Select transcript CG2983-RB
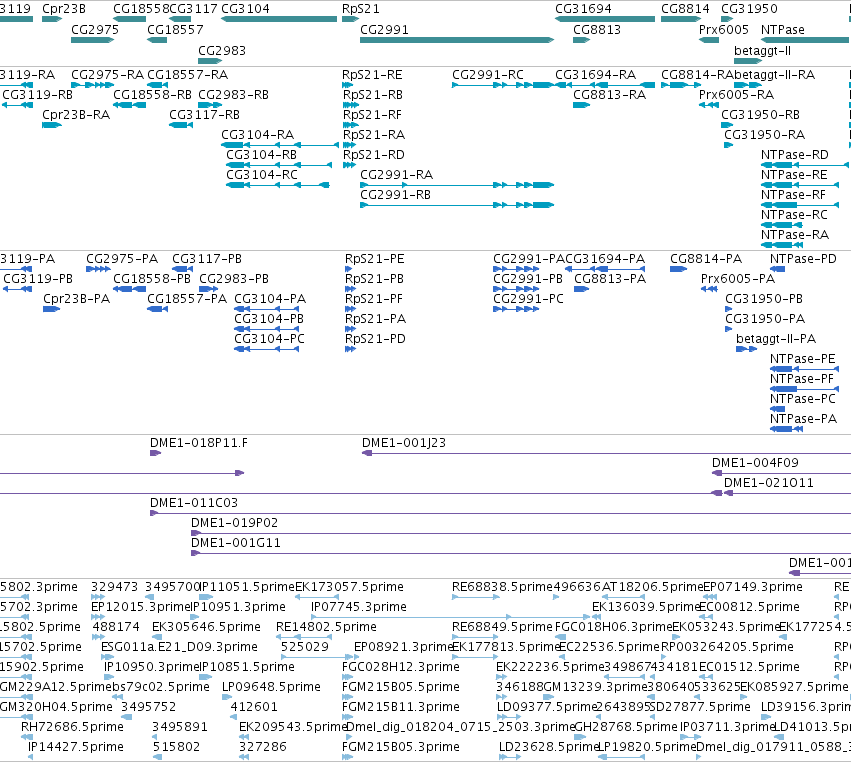This screenshot has width=851, height=762. (x=210, y=105)
